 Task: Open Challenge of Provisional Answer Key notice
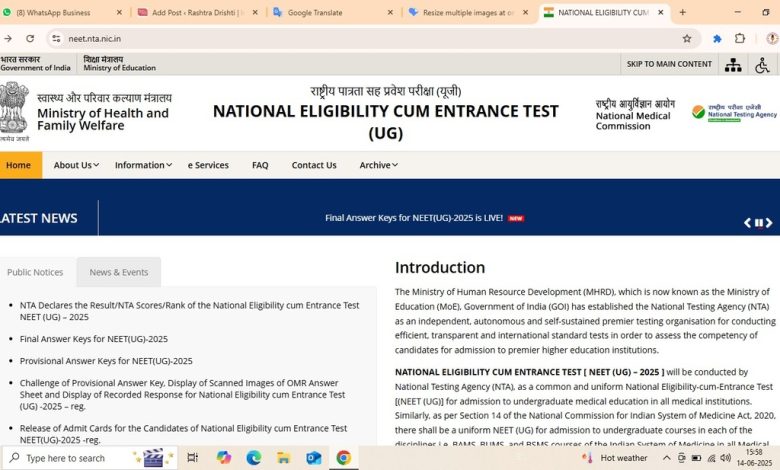pos(182,394)
